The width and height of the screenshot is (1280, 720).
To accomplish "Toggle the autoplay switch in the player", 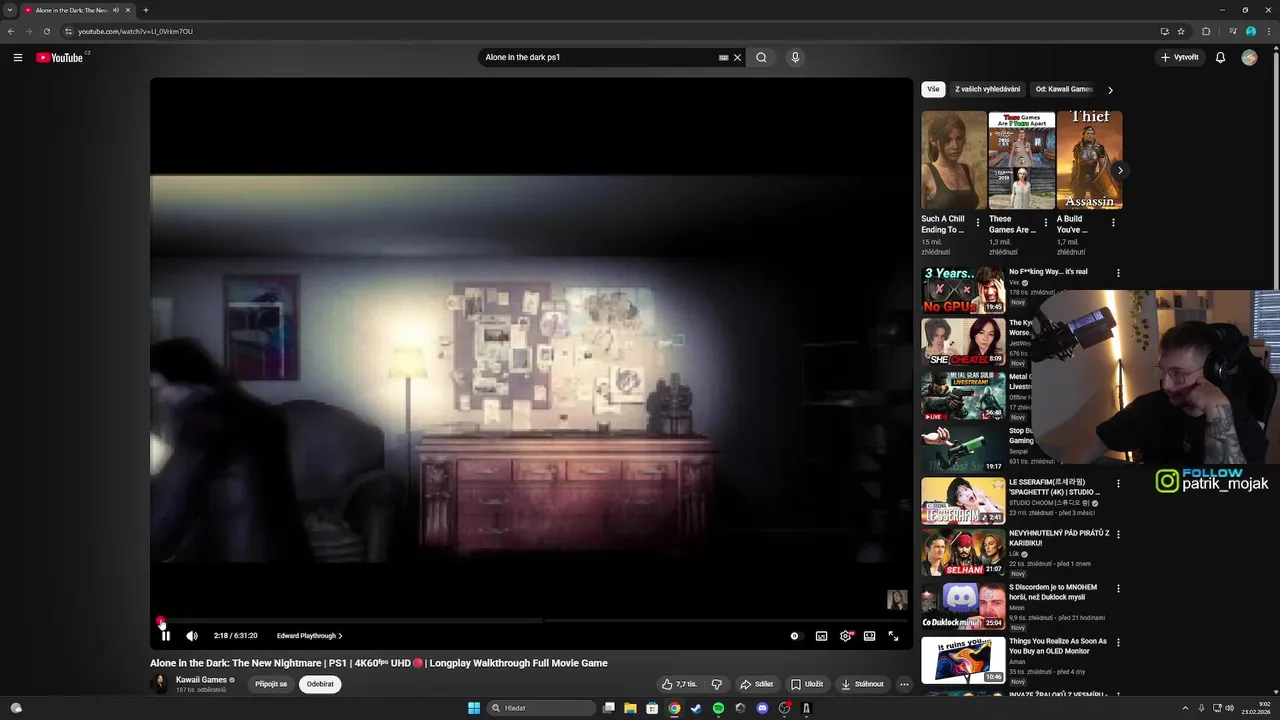I will click(795, 636).
